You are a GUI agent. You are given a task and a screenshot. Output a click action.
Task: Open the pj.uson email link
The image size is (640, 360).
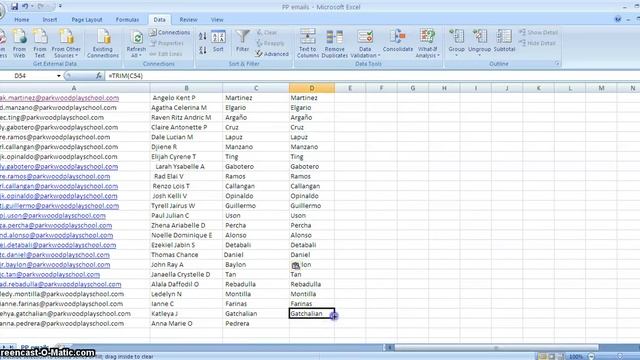click(x=53, y=216)
